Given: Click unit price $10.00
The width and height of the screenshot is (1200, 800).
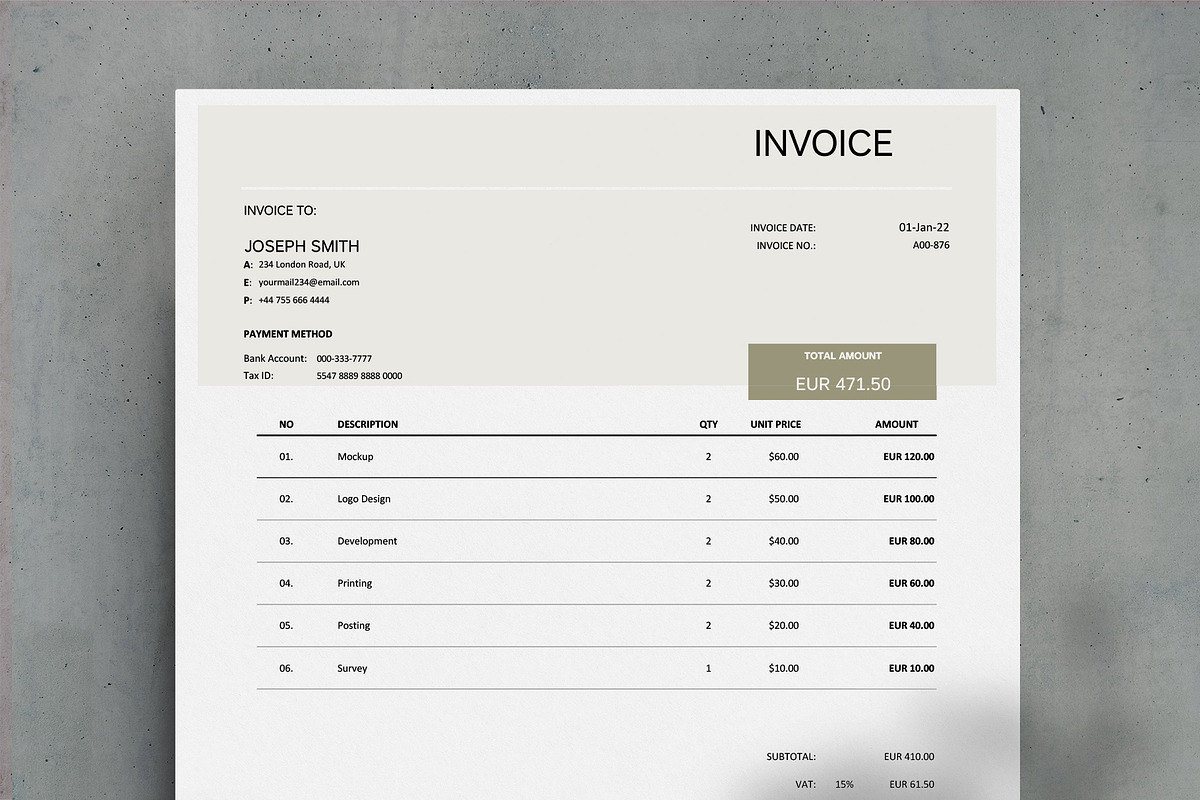Looking at the screenshot, I should [784, 668].
